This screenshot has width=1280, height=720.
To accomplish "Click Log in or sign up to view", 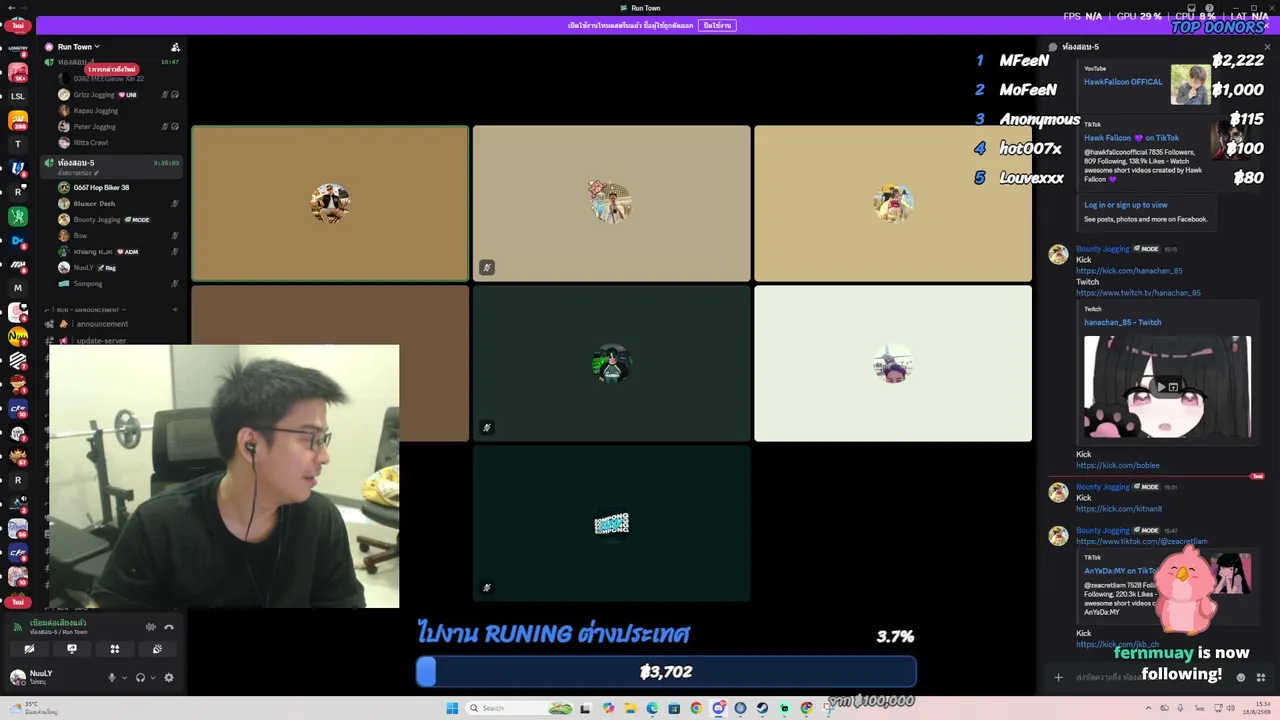I will point(1125,205).
